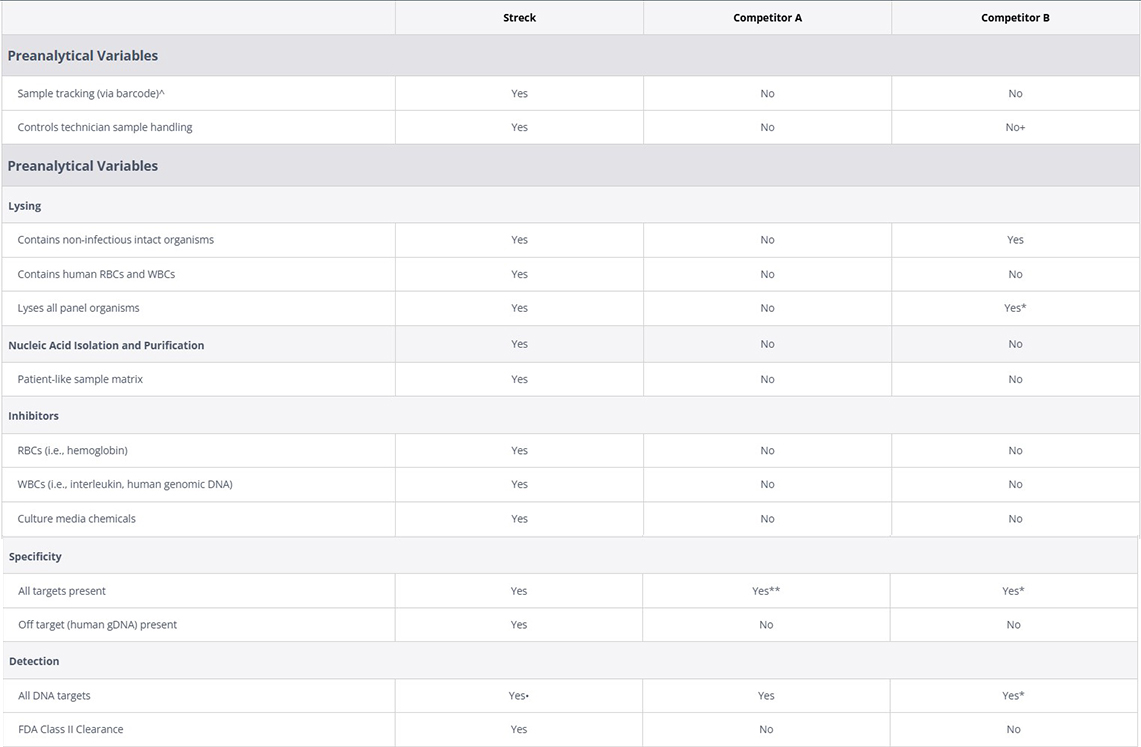Click the FDA Class II Clearance label
The width and height of the screenshot is (1141, 747).
point(70,729)
